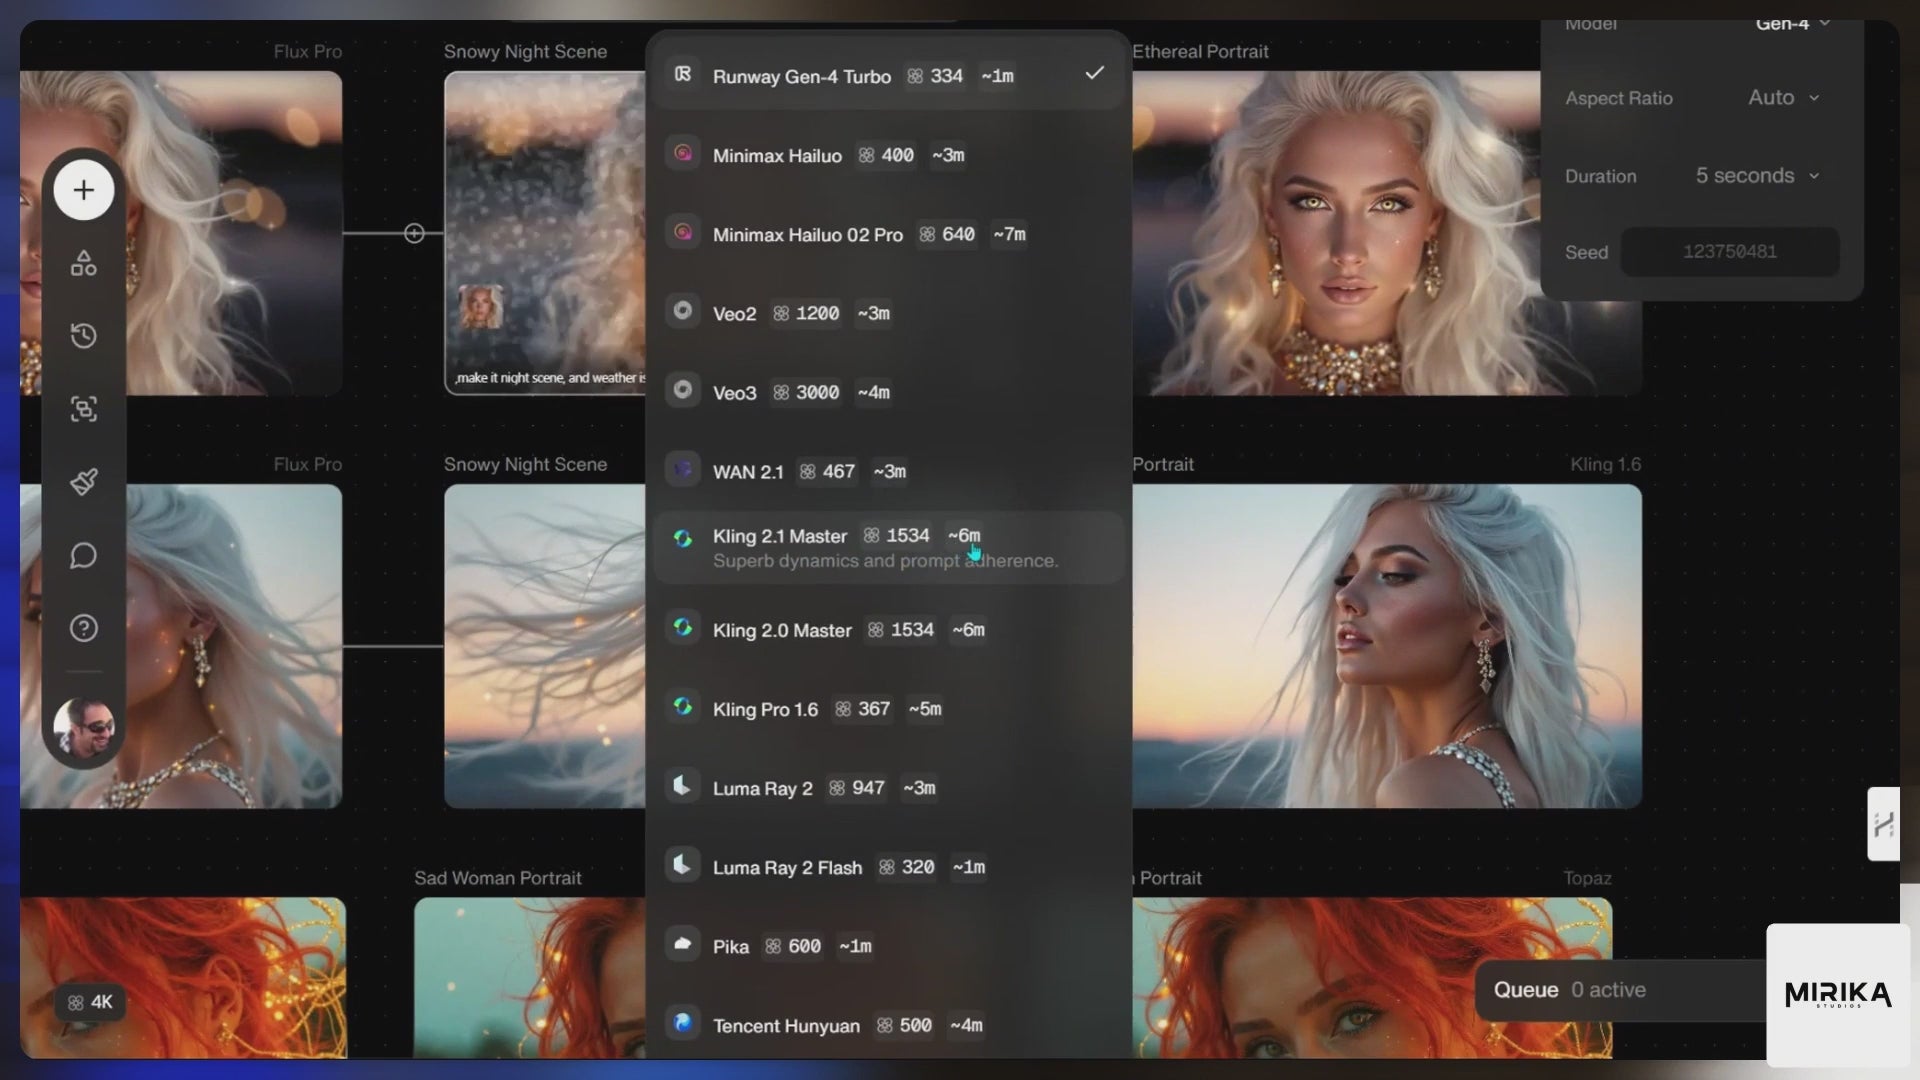Screen dimensions: 1920x1080
Task: Click the Seed input field
Action: pos(1729,252)
